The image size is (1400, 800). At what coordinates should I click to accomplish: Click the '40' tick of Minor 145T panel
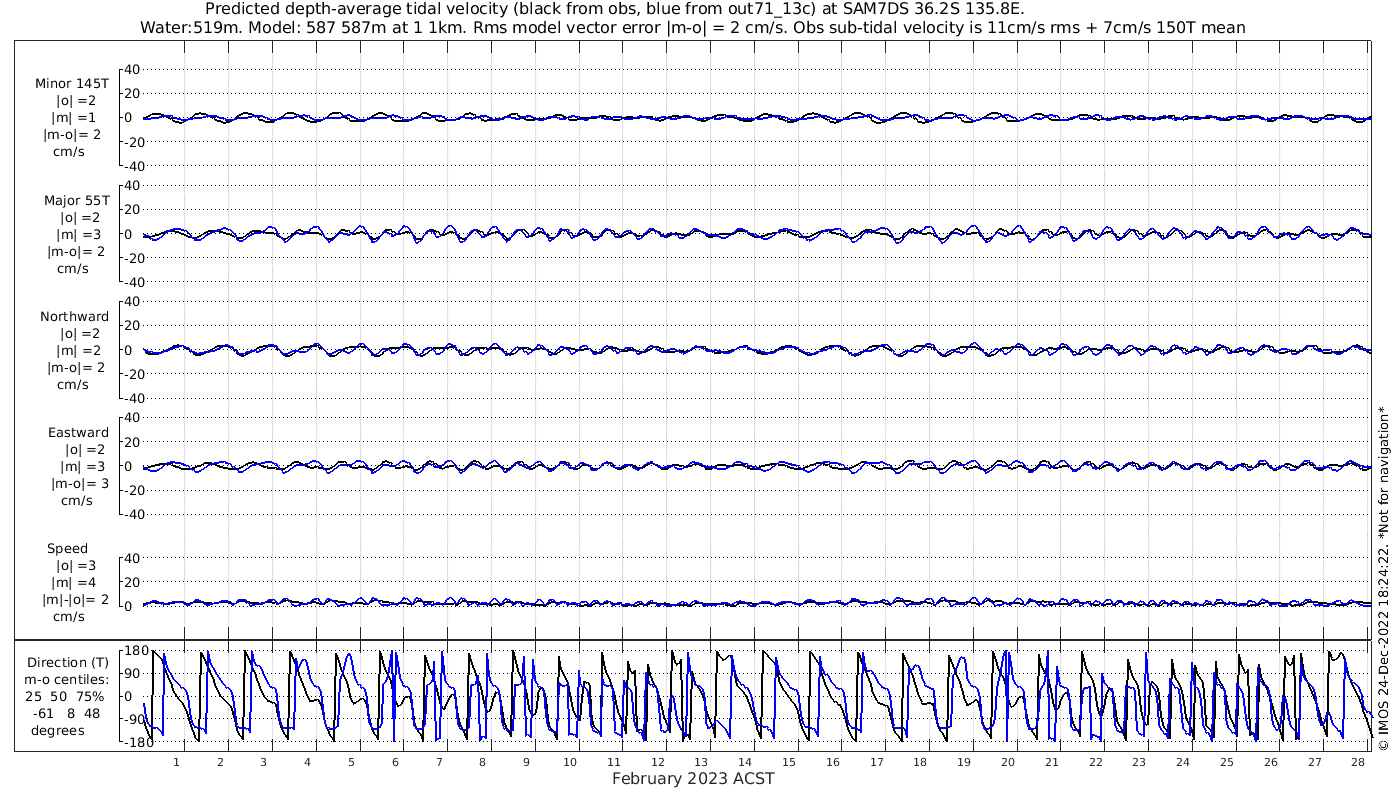click(x=132, y=69)
